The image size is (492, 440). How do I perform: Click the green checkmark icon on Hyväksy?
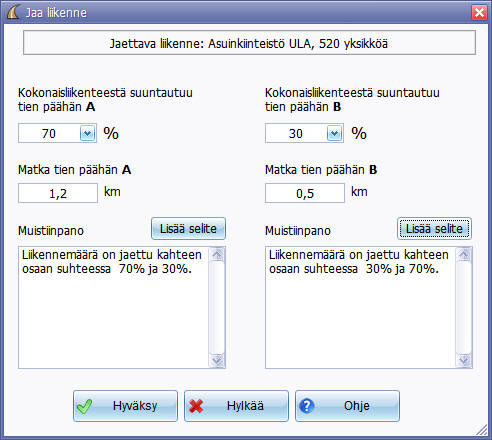(x=84, y=406)
